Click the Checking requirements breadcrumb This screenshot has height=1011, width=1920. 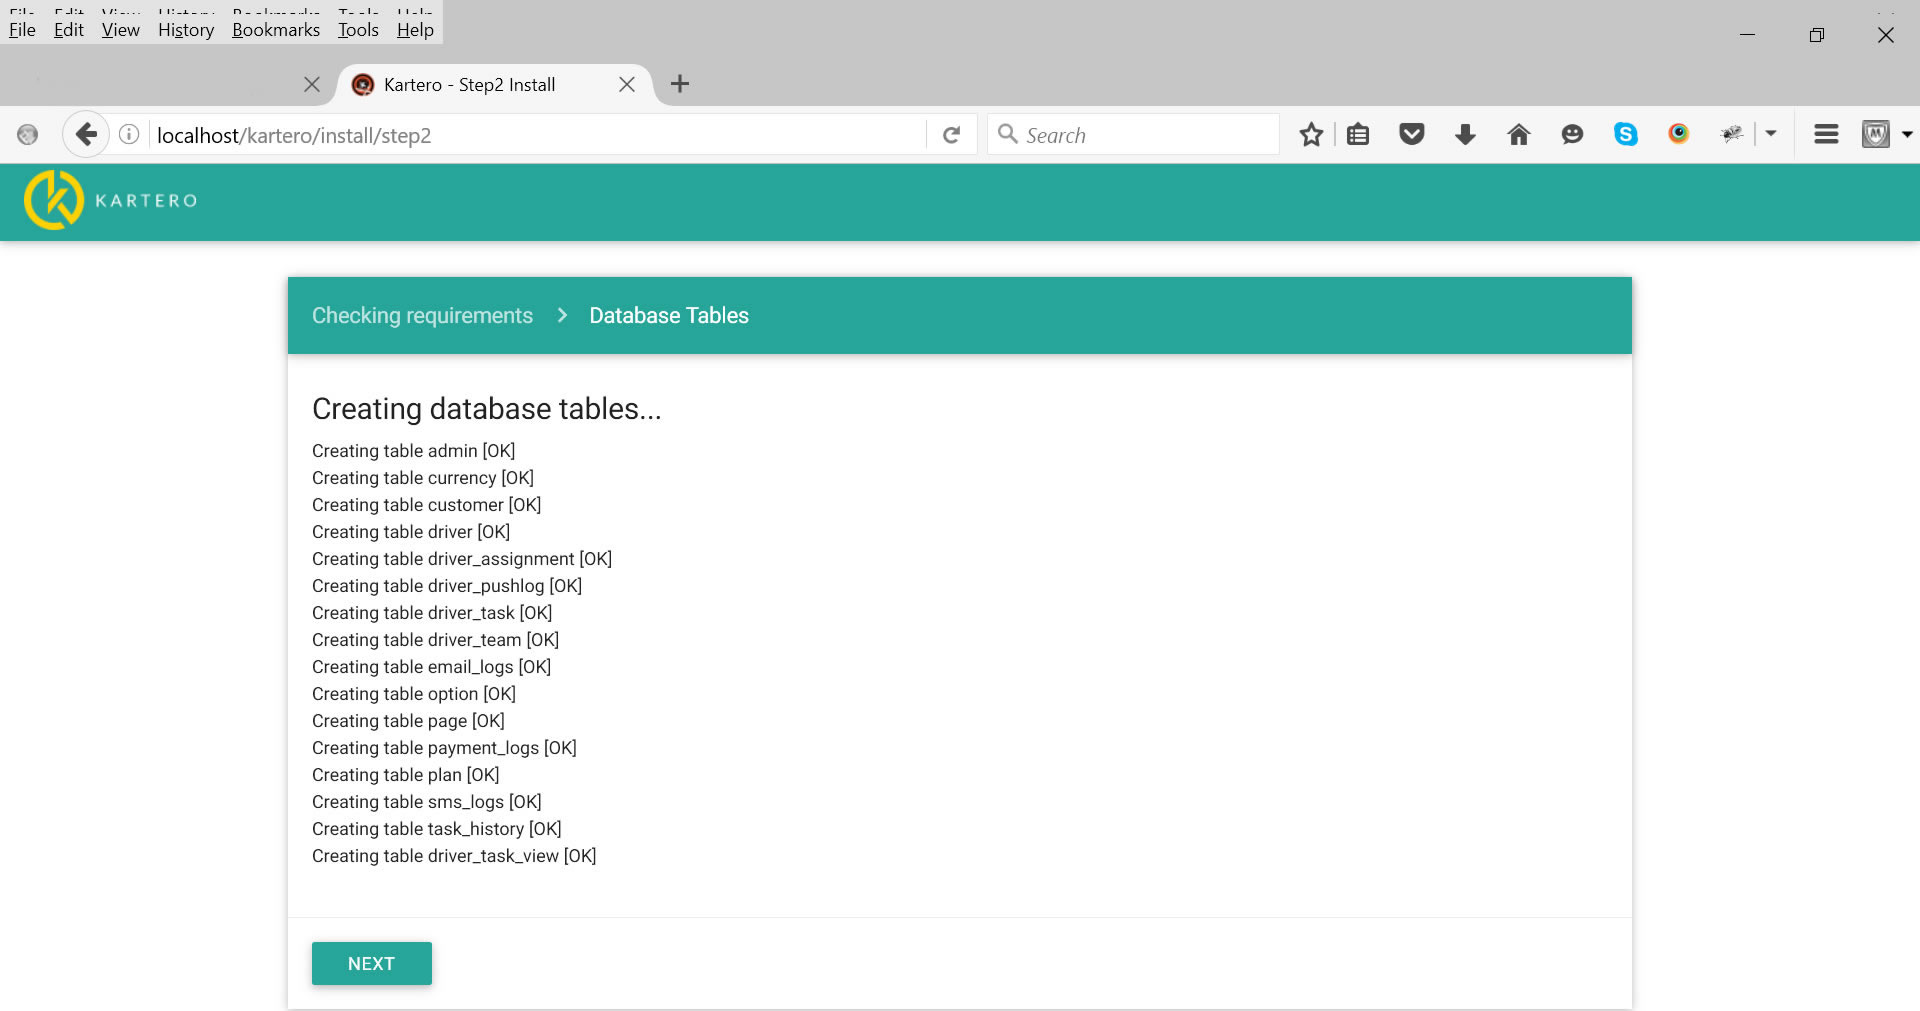422,316
